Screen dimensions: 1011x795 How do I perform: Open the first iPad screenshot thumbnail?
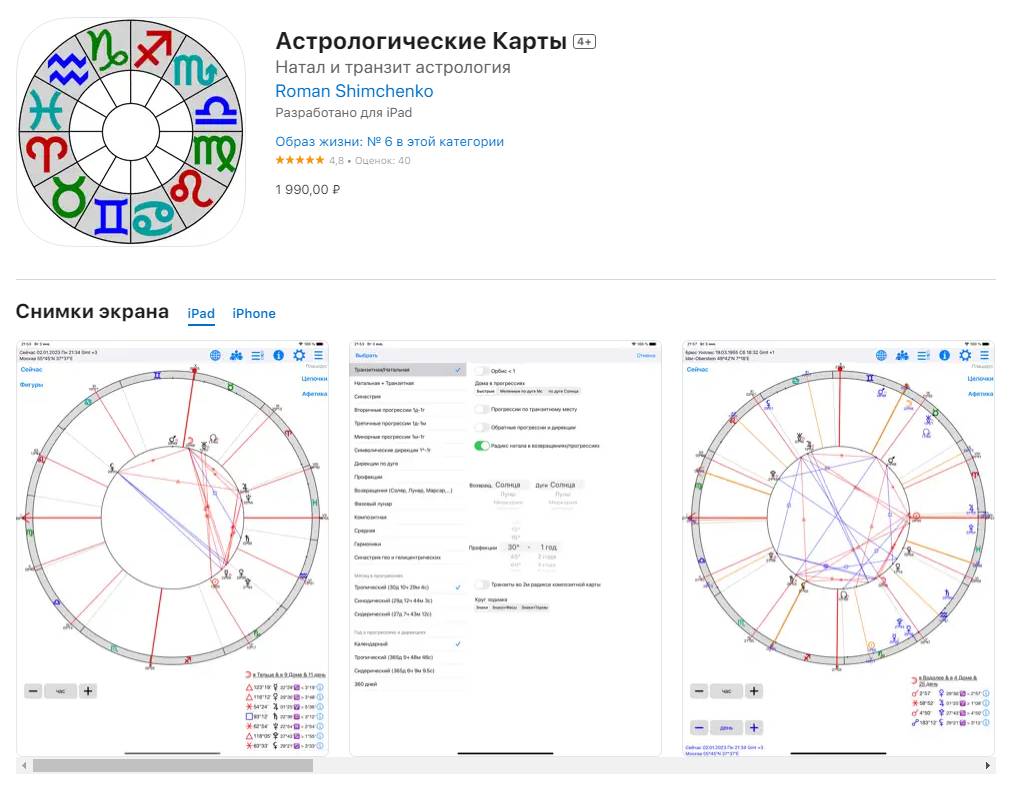point(172,548)
